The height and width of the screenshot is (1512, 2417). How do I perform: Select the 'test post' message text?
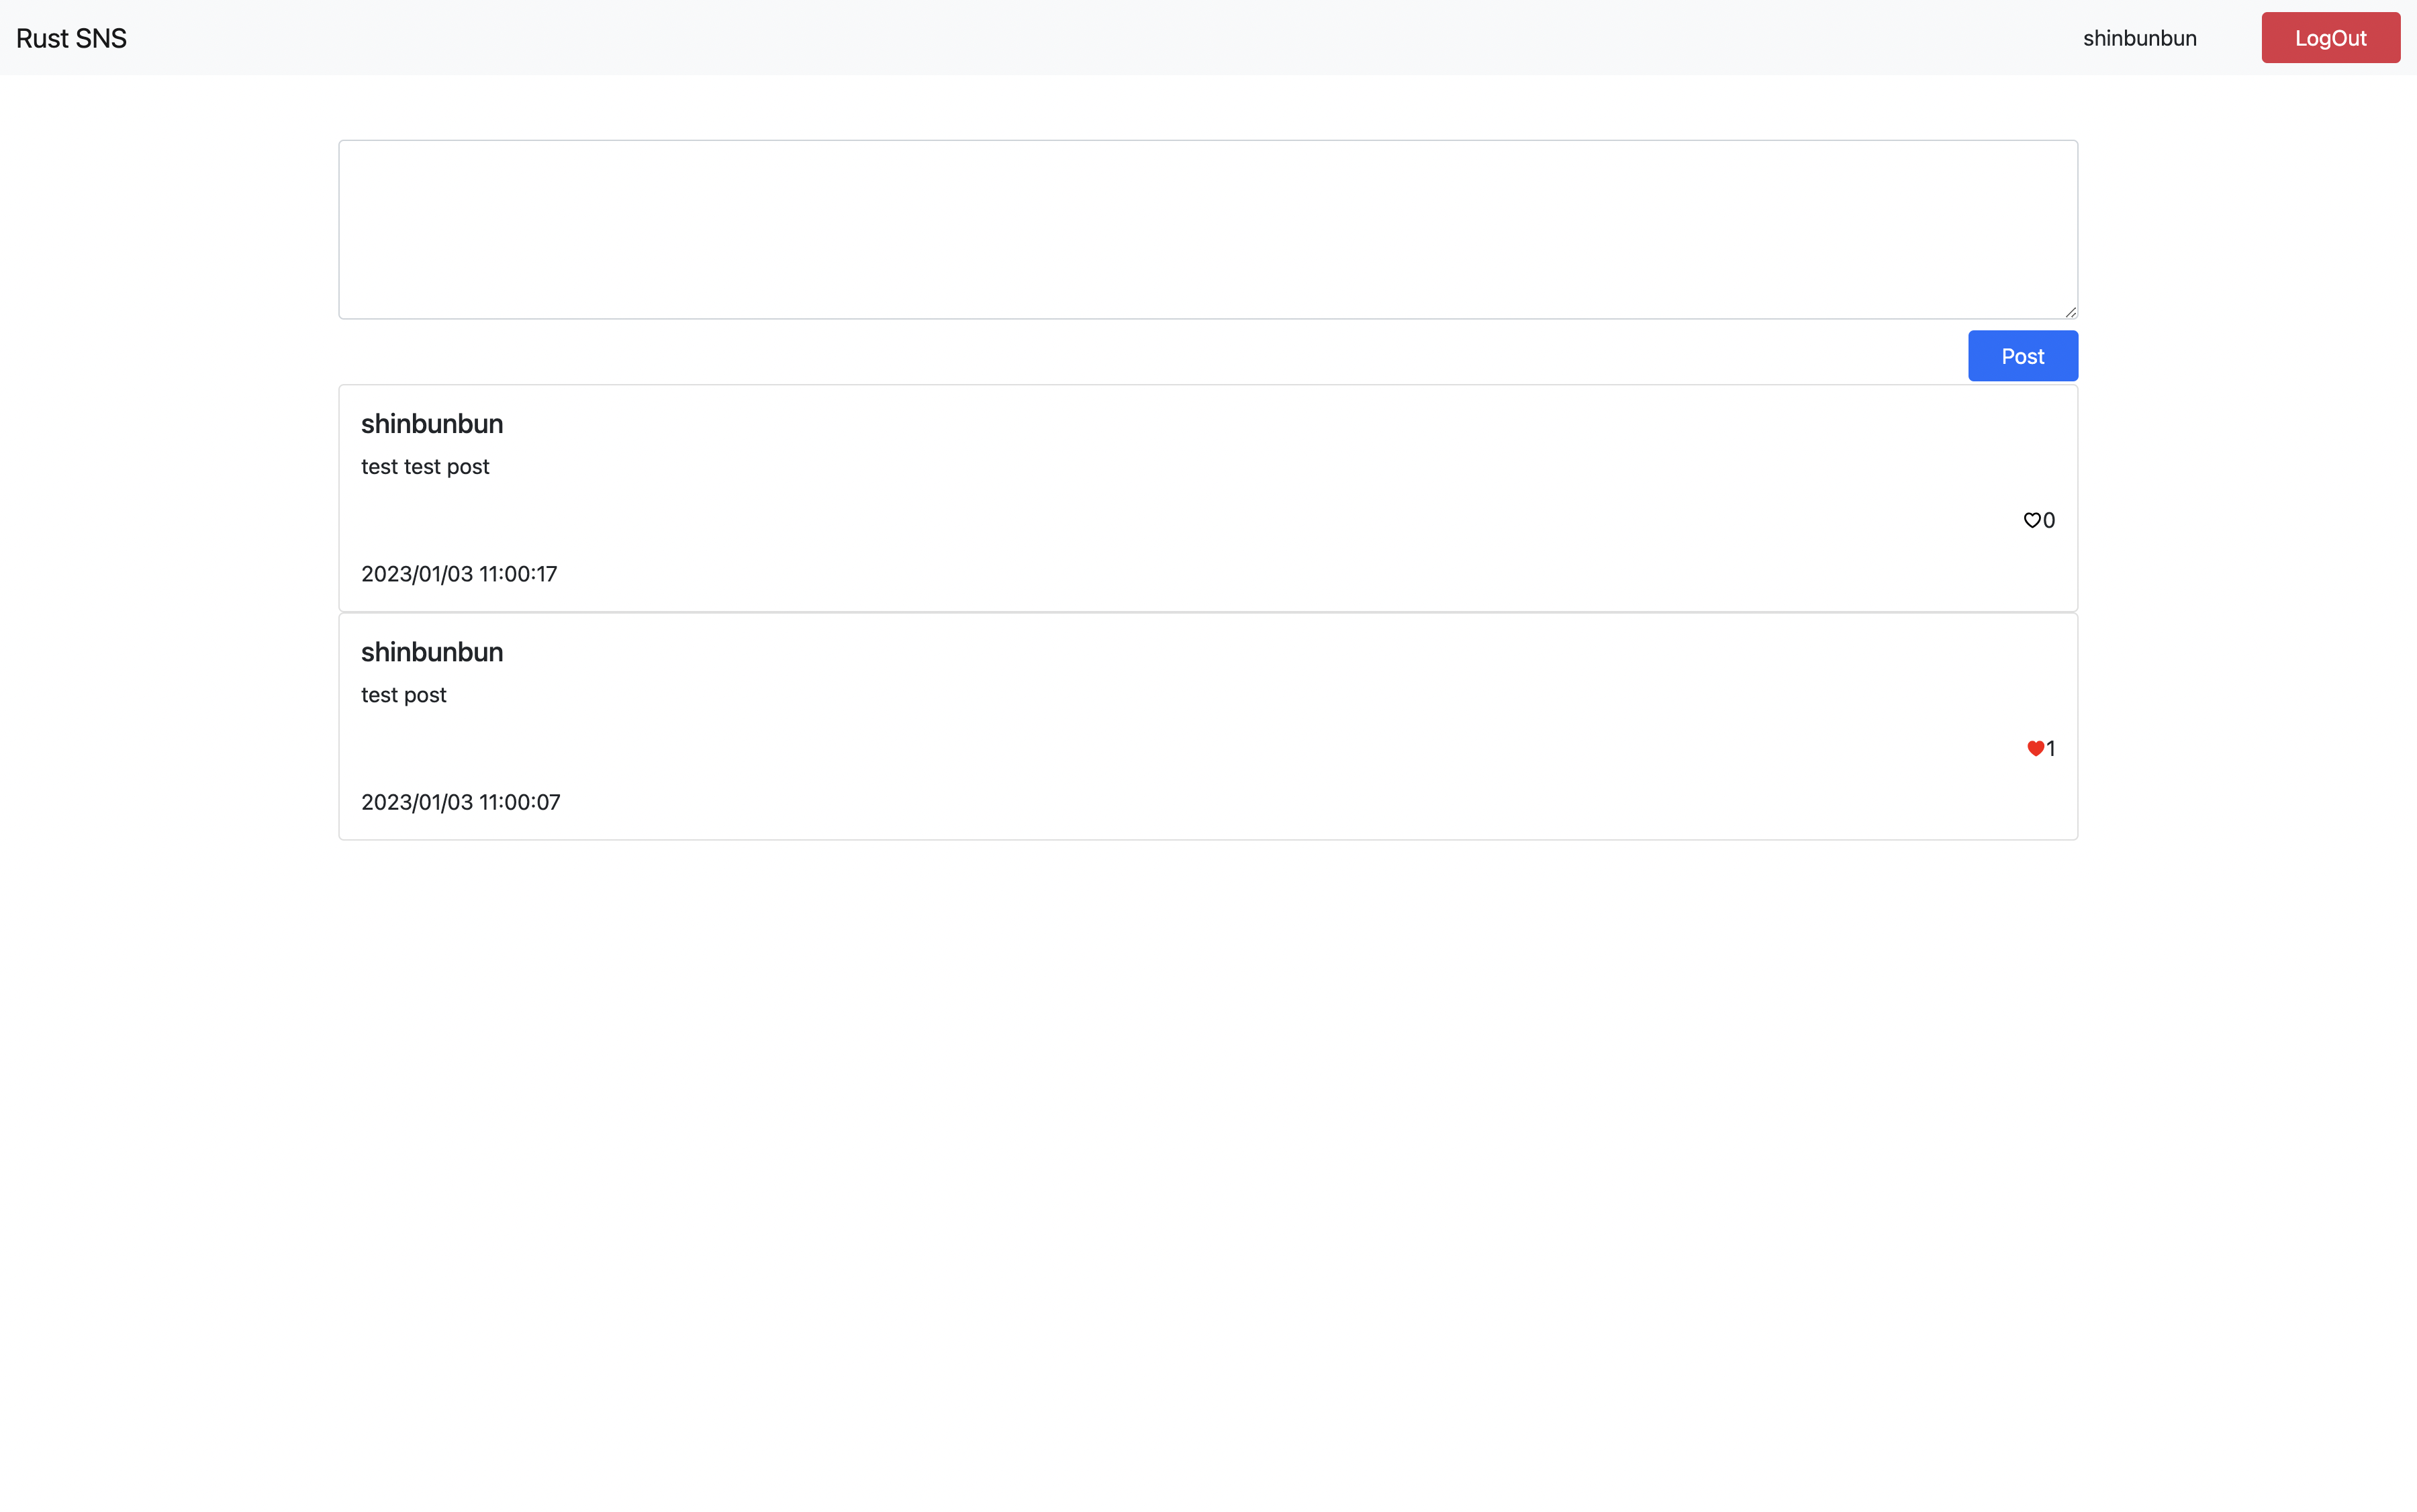point(403,695)
